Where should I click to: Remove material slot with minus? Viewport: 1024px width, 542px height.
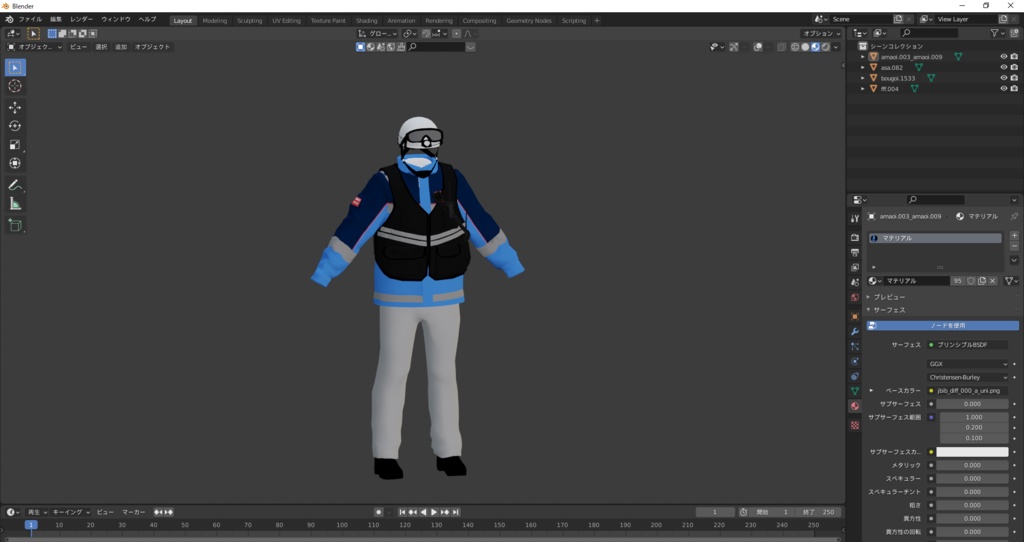[1014, 247]
